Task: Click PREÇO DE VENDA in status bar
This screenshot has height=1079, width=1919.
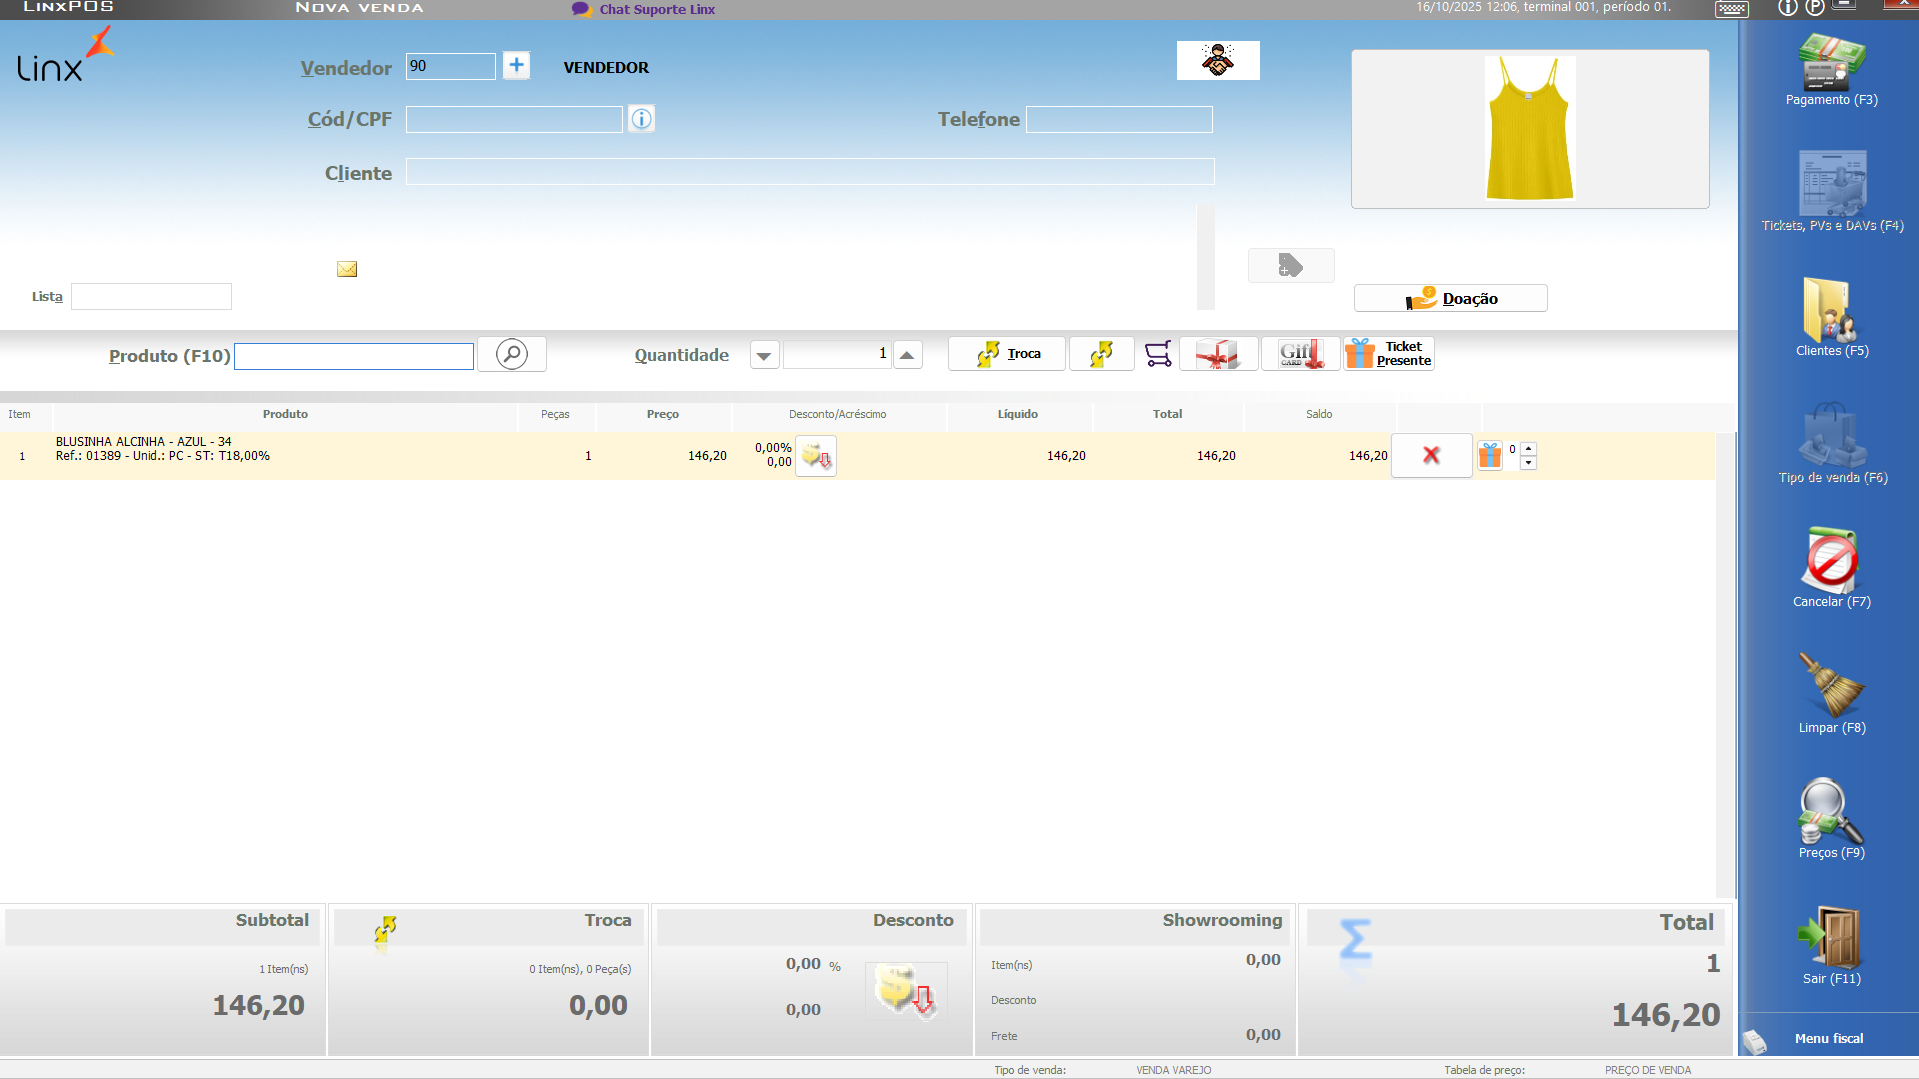Action: 1648,1070
